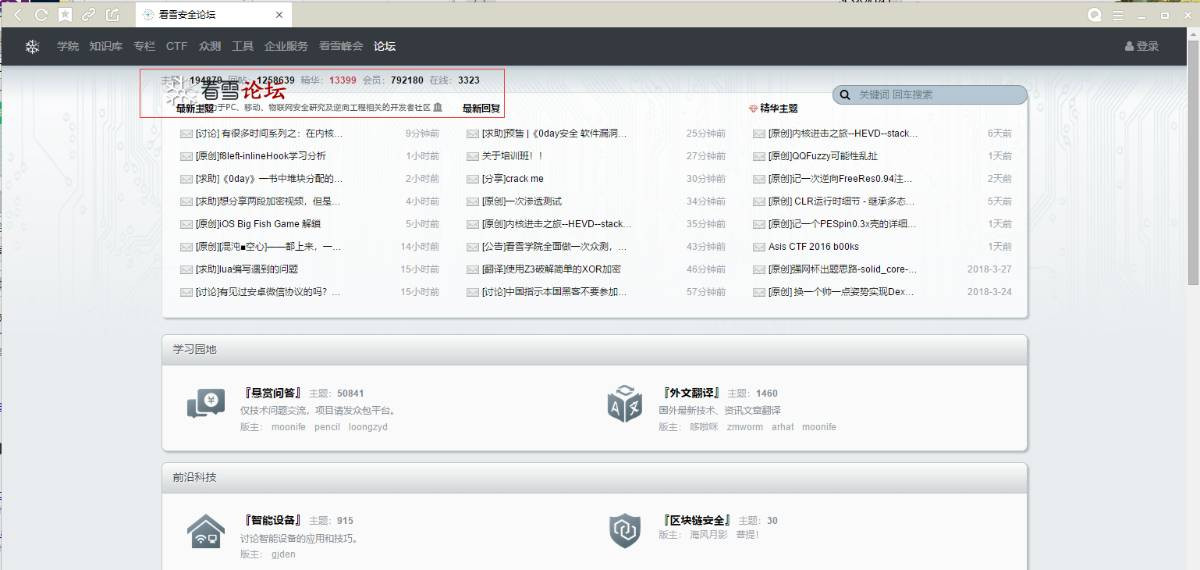Open CTF in the navigation bar
The height and width of the screenshot is (570, 1200).
177,47
